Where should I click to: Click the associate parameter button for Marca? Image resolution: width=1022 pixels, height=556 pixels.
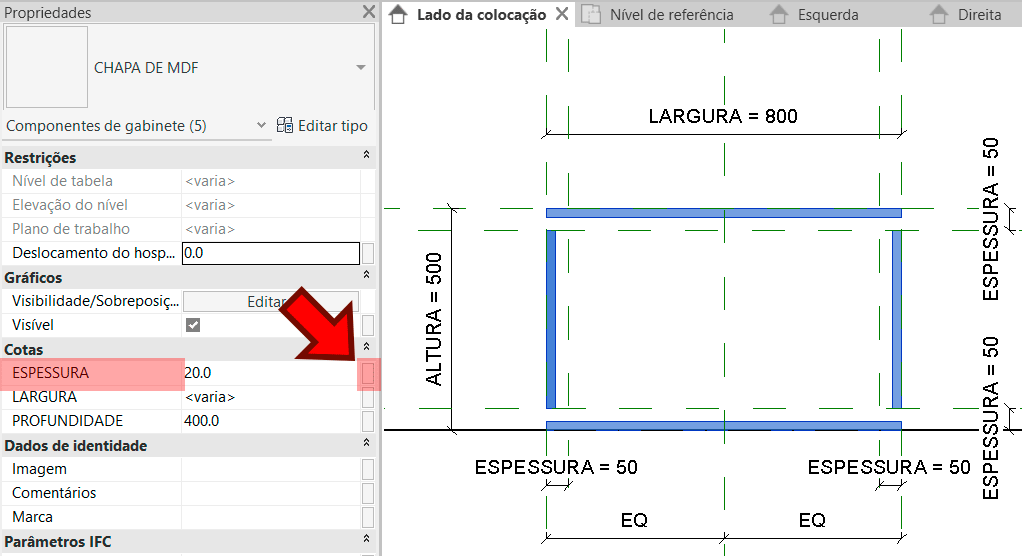(368, 517)
